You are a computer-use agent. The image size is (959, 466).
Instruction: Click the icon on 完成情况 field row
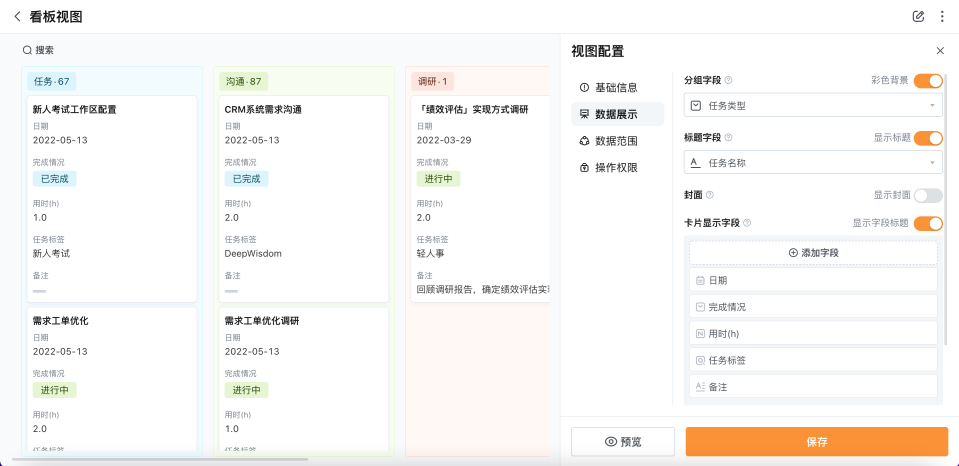(x=701, y=307)
